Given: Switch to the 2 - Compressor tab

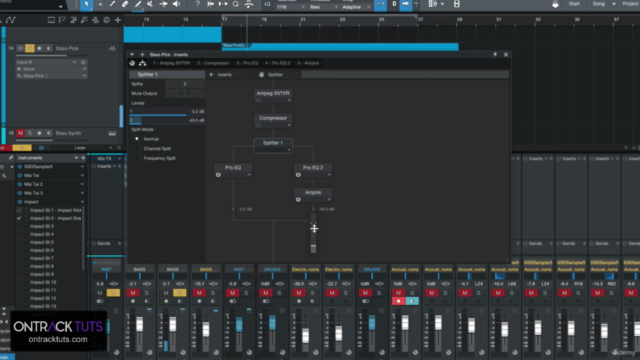Looking at the screenshot, I should (x=213, y=63).
